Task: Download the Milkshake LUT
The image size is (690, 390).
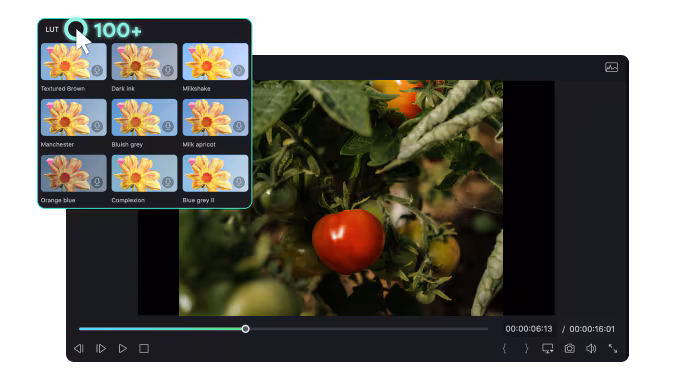Action: (239, 70)
